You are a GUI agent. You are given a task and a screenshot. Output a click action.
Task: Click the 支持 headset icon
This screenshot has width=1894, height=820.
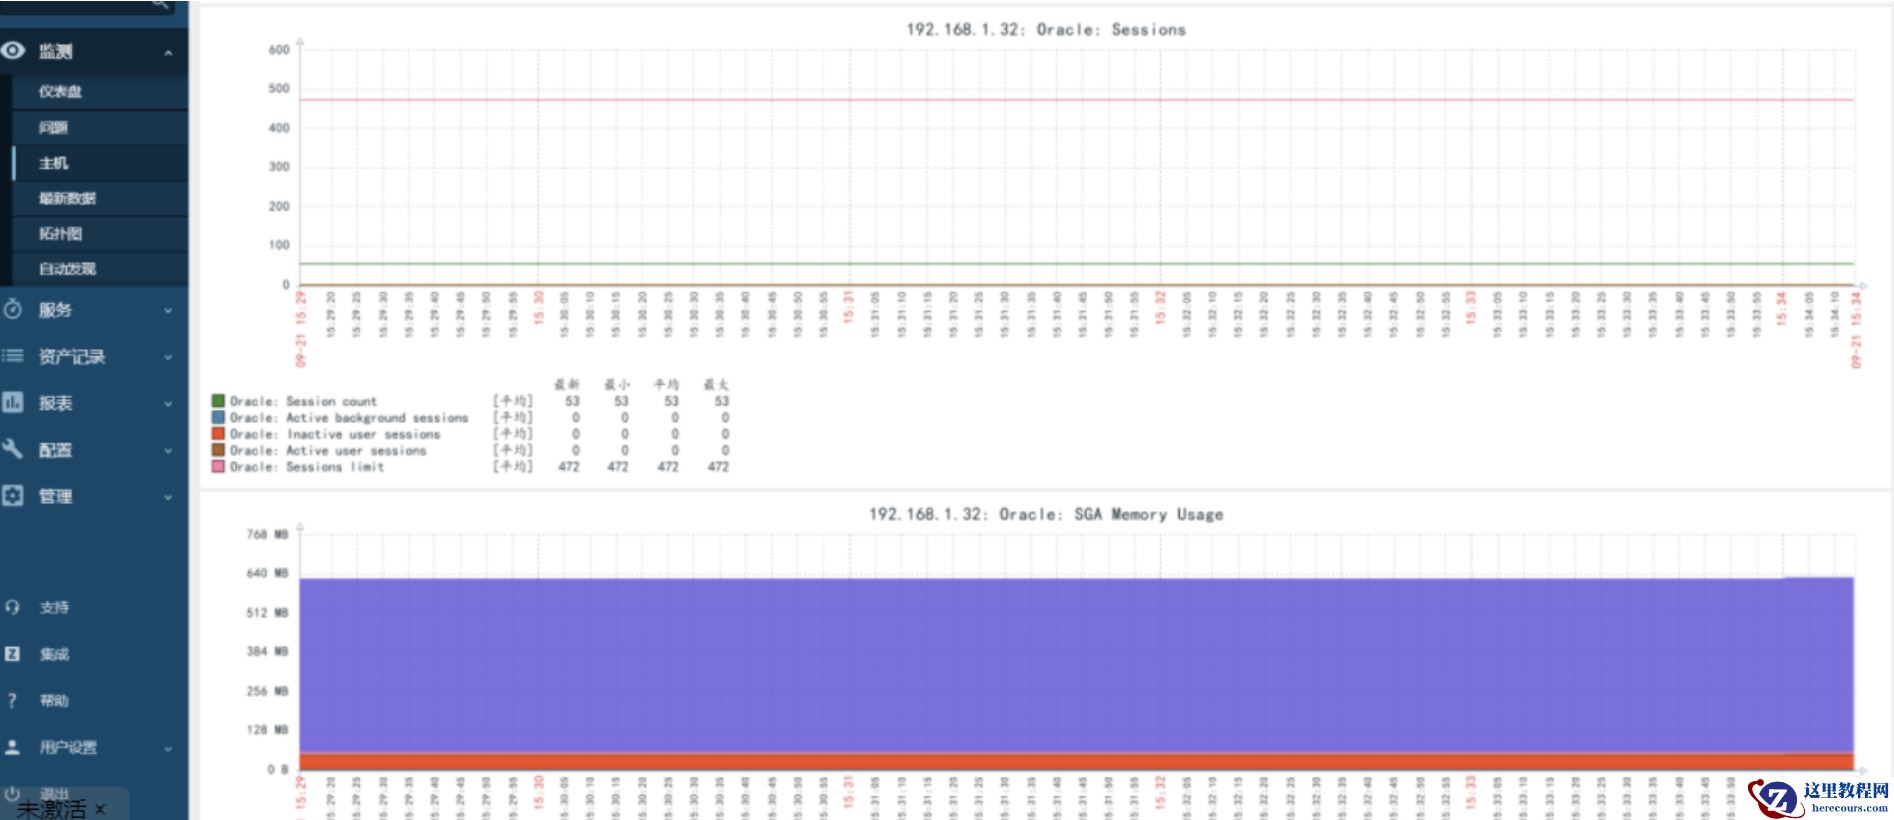tap(13, 607)
